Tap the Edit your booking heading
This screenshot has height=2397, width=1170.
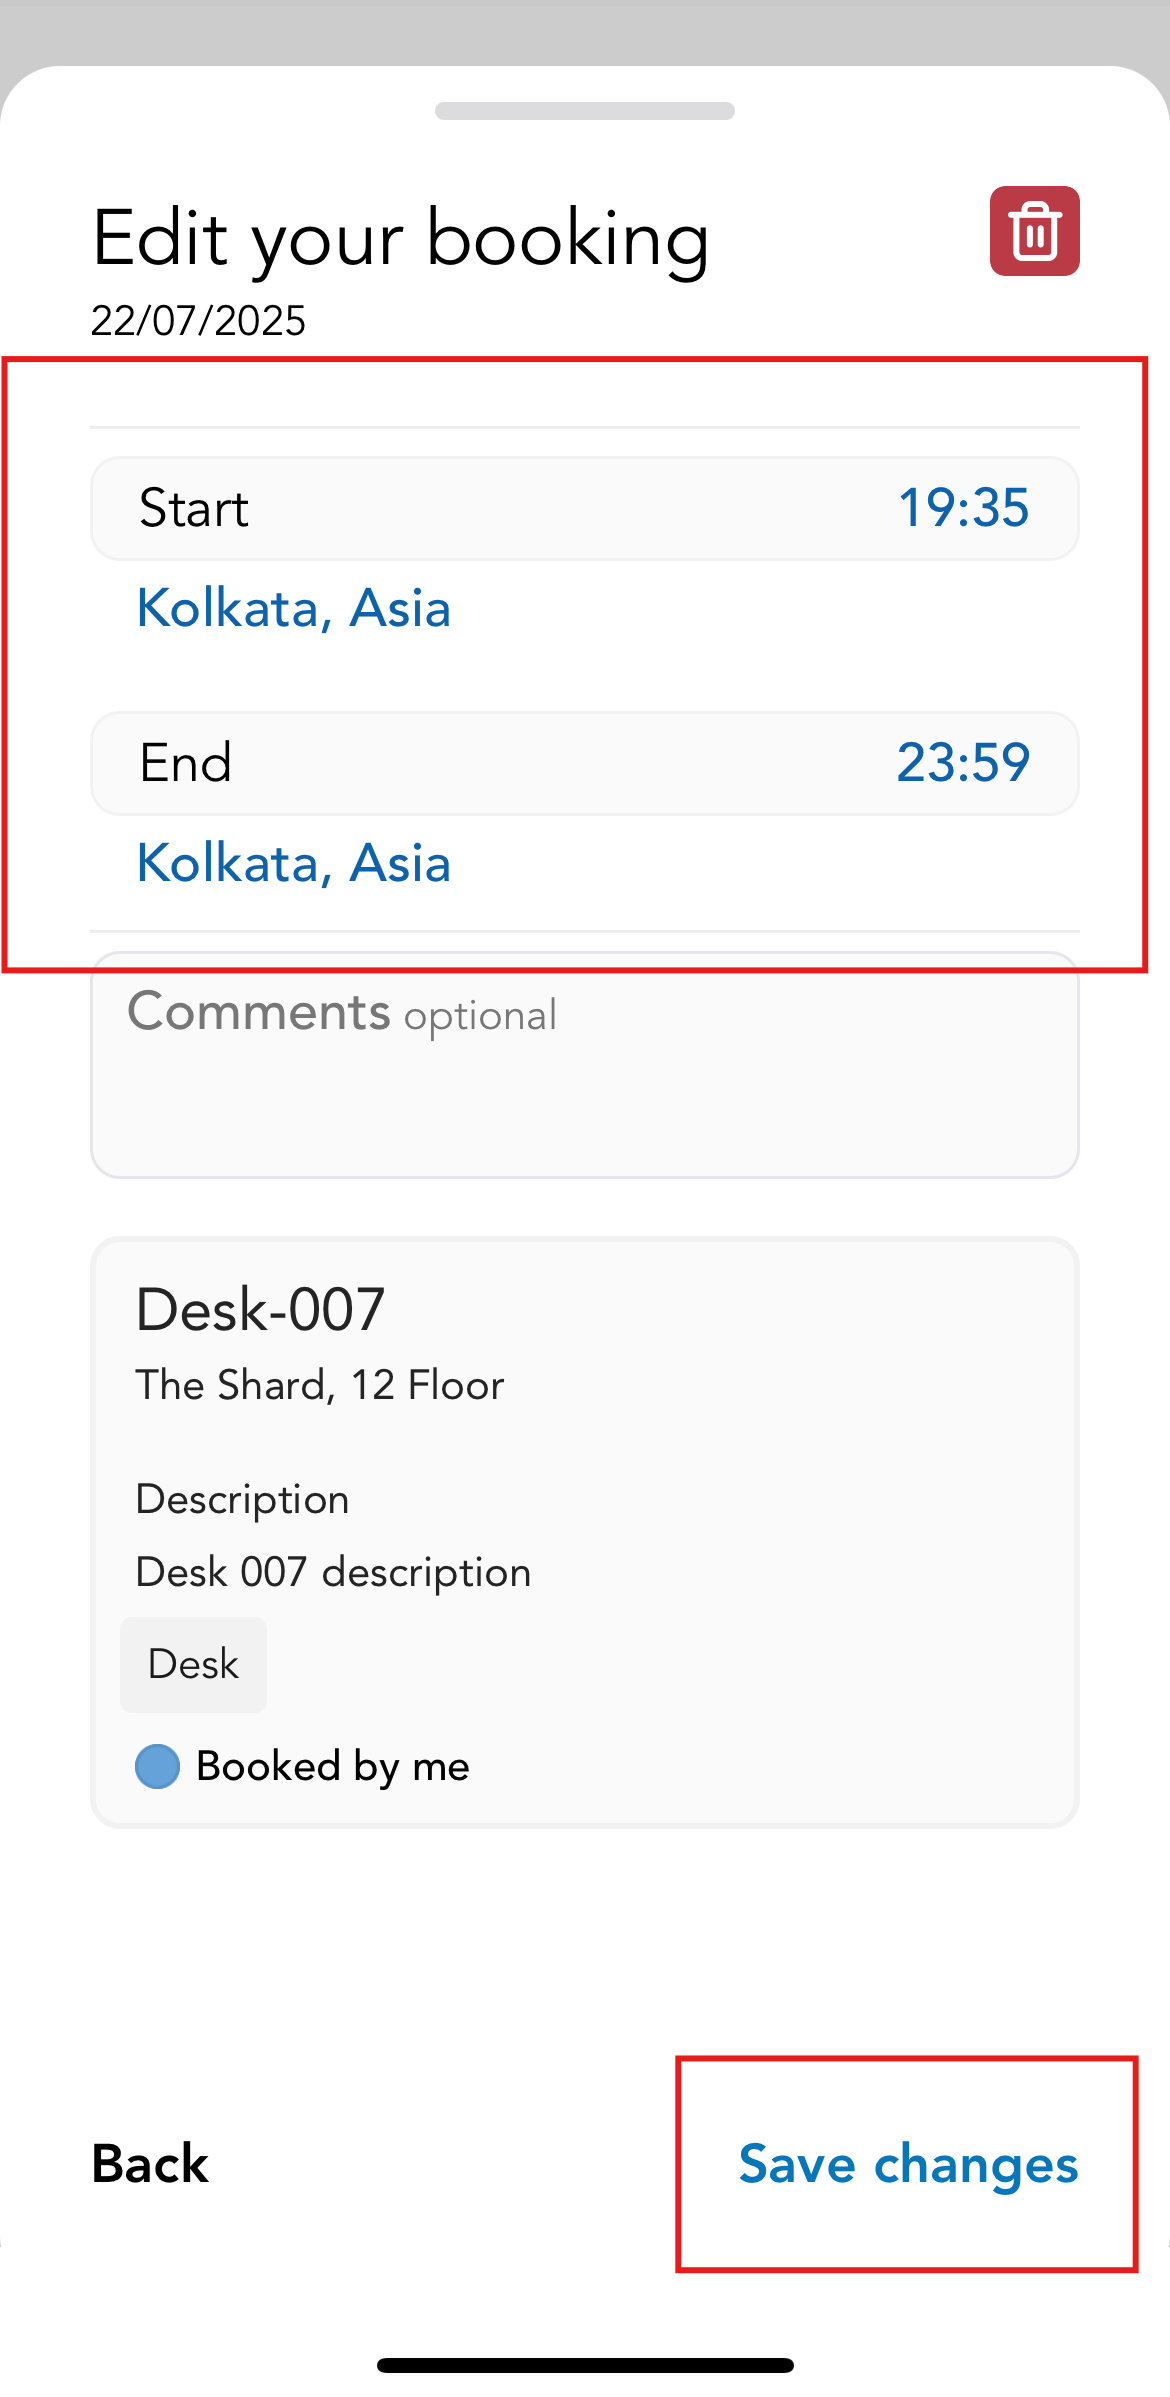400,239
